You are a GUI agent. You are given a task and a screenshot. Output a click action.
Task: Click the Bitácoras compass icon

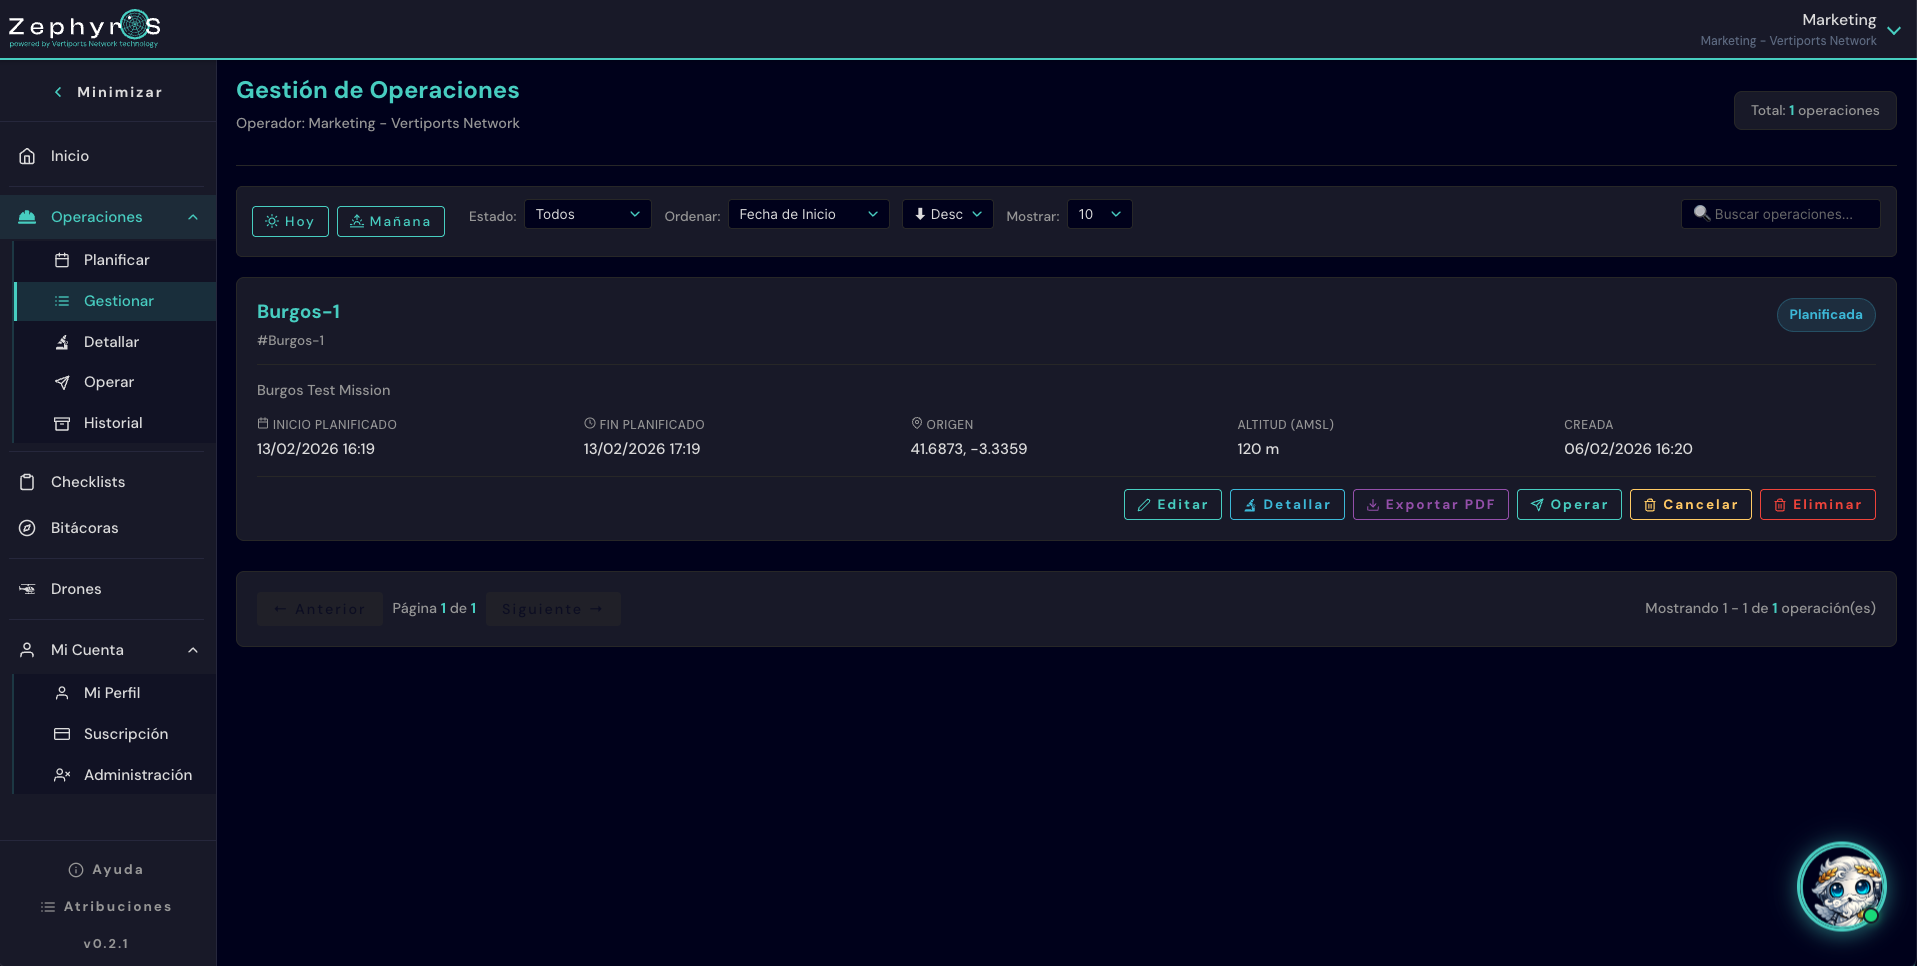(x=28, y=528)
